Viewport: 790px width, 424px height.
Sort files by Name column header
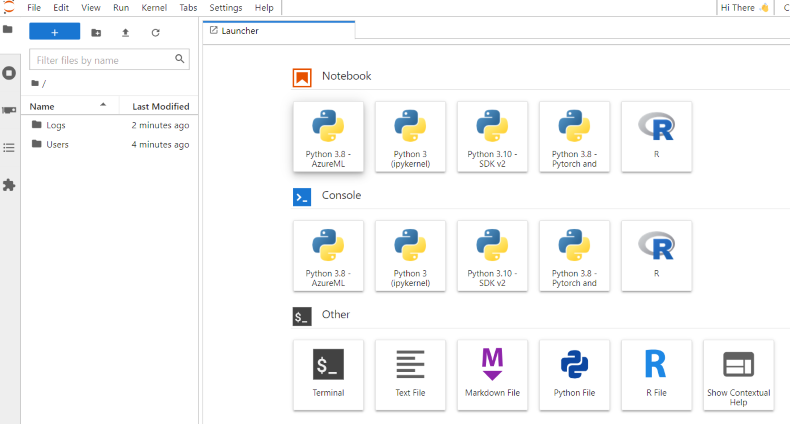pos(42,106)
